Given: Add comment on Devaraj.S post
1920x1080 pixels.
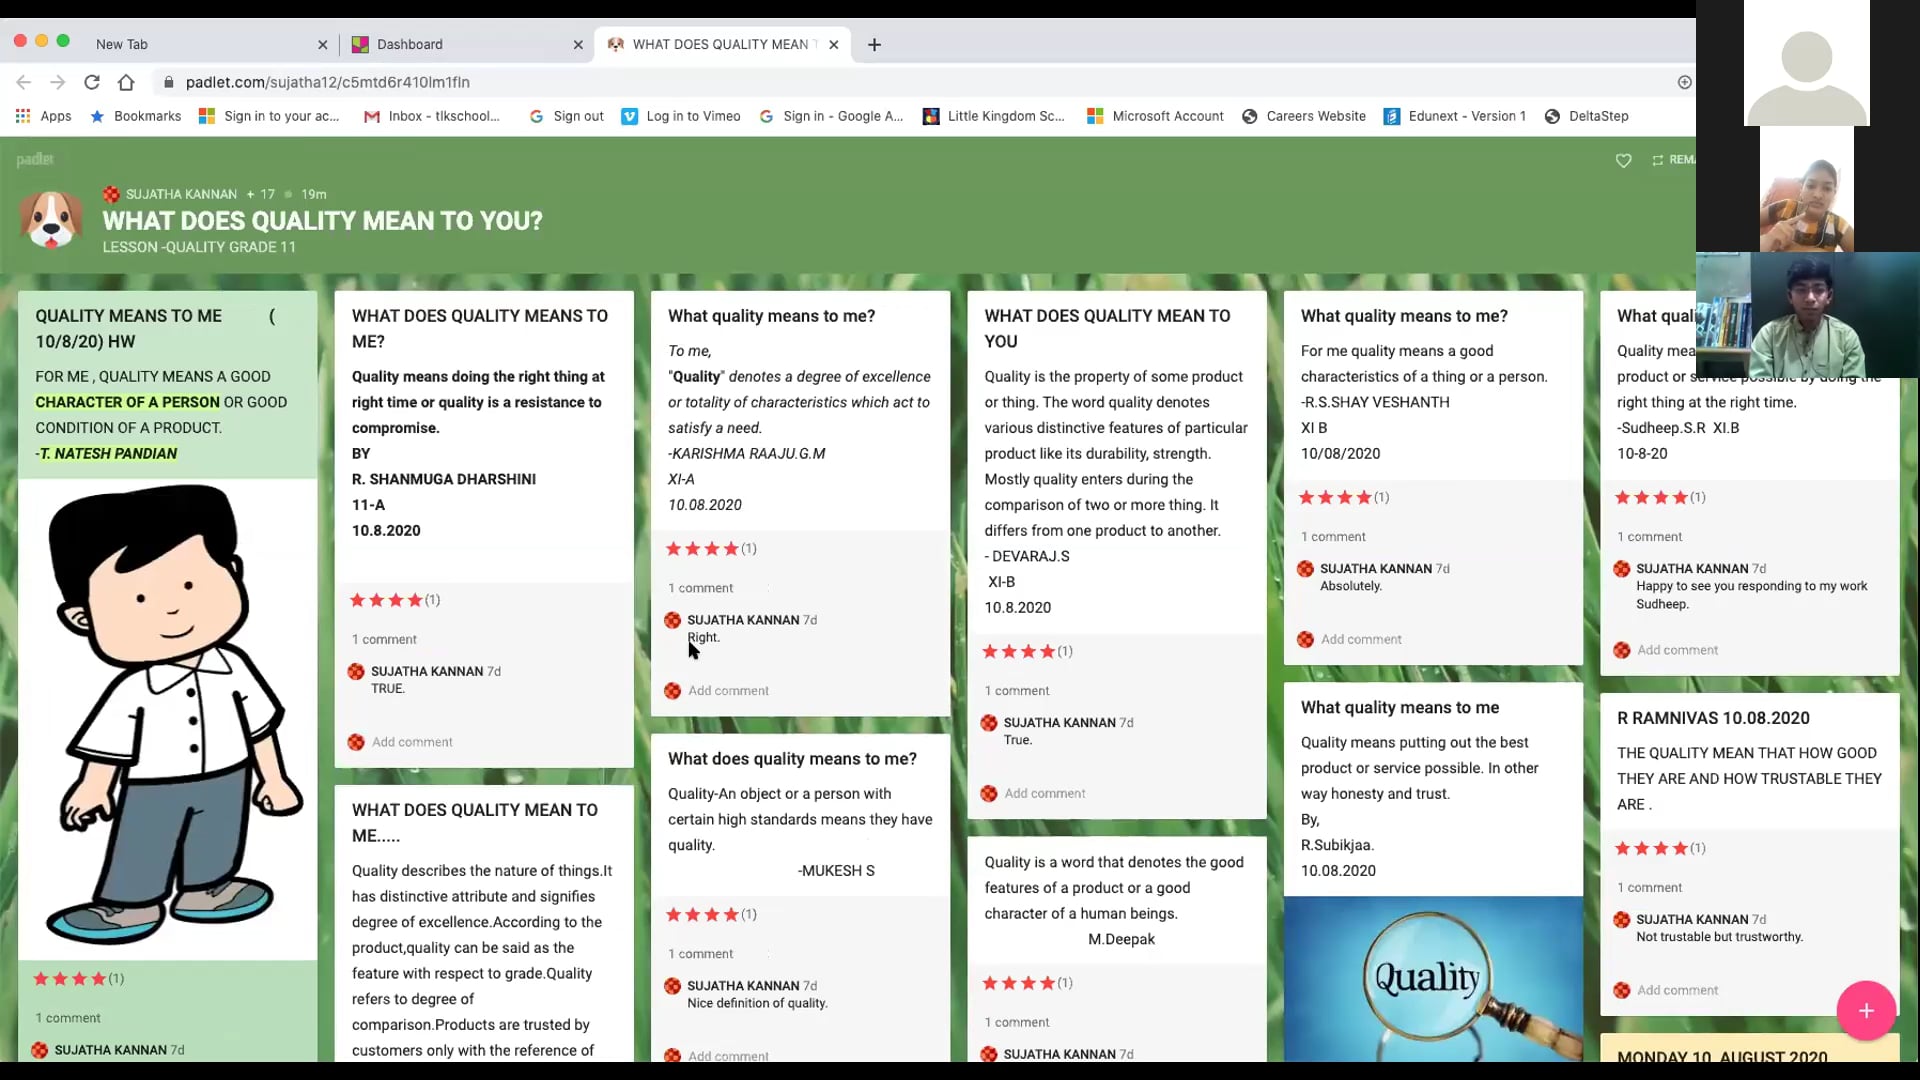Looking at the screenshot, I should [1044, 793].
